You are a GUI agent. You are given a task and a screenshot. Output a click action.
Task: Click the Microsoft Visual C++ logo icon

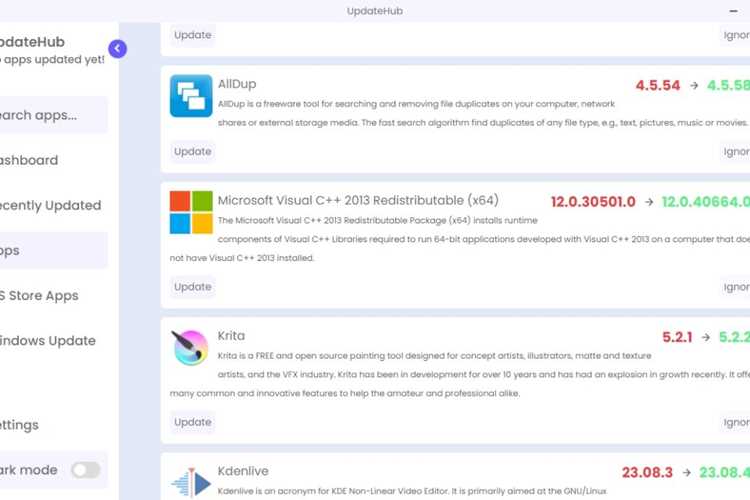tap(191, 212)
